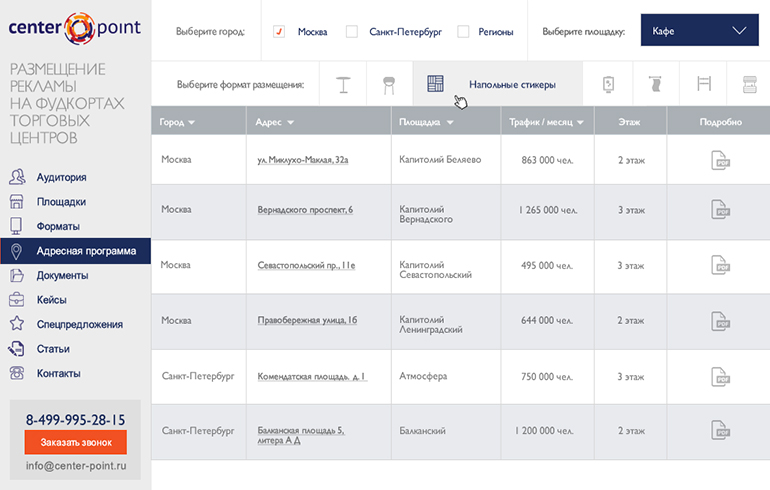
Task: Open address Севастопольский пр., 11е
Action: point(306,265)
